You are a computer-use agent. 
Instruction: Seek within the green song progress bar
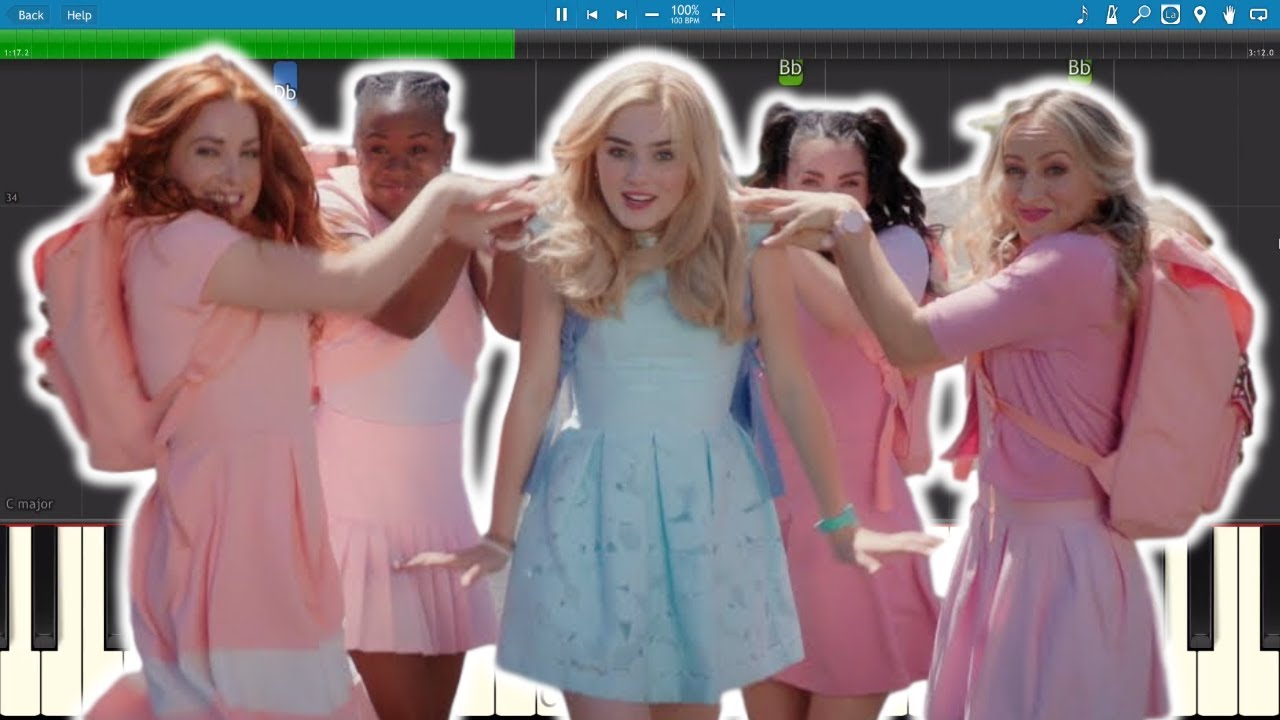pyautogui.click(x=258, y=44)
